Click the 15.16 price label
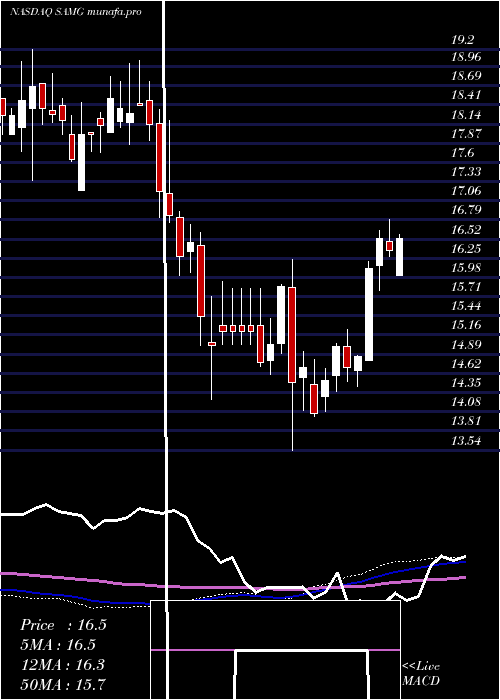The width and height of the screenshot is (500, 700). 467,324
